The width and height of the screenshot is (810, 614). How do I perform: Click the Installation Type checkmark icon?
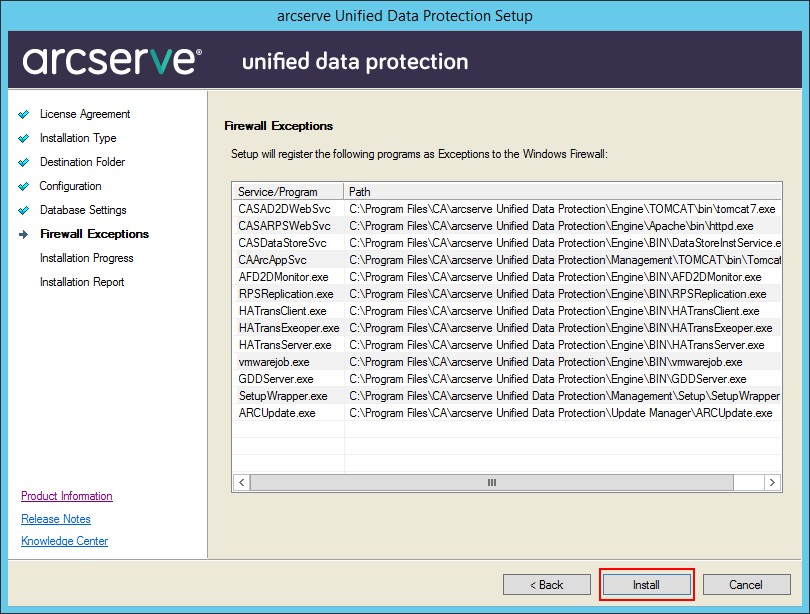click(24, 138)
